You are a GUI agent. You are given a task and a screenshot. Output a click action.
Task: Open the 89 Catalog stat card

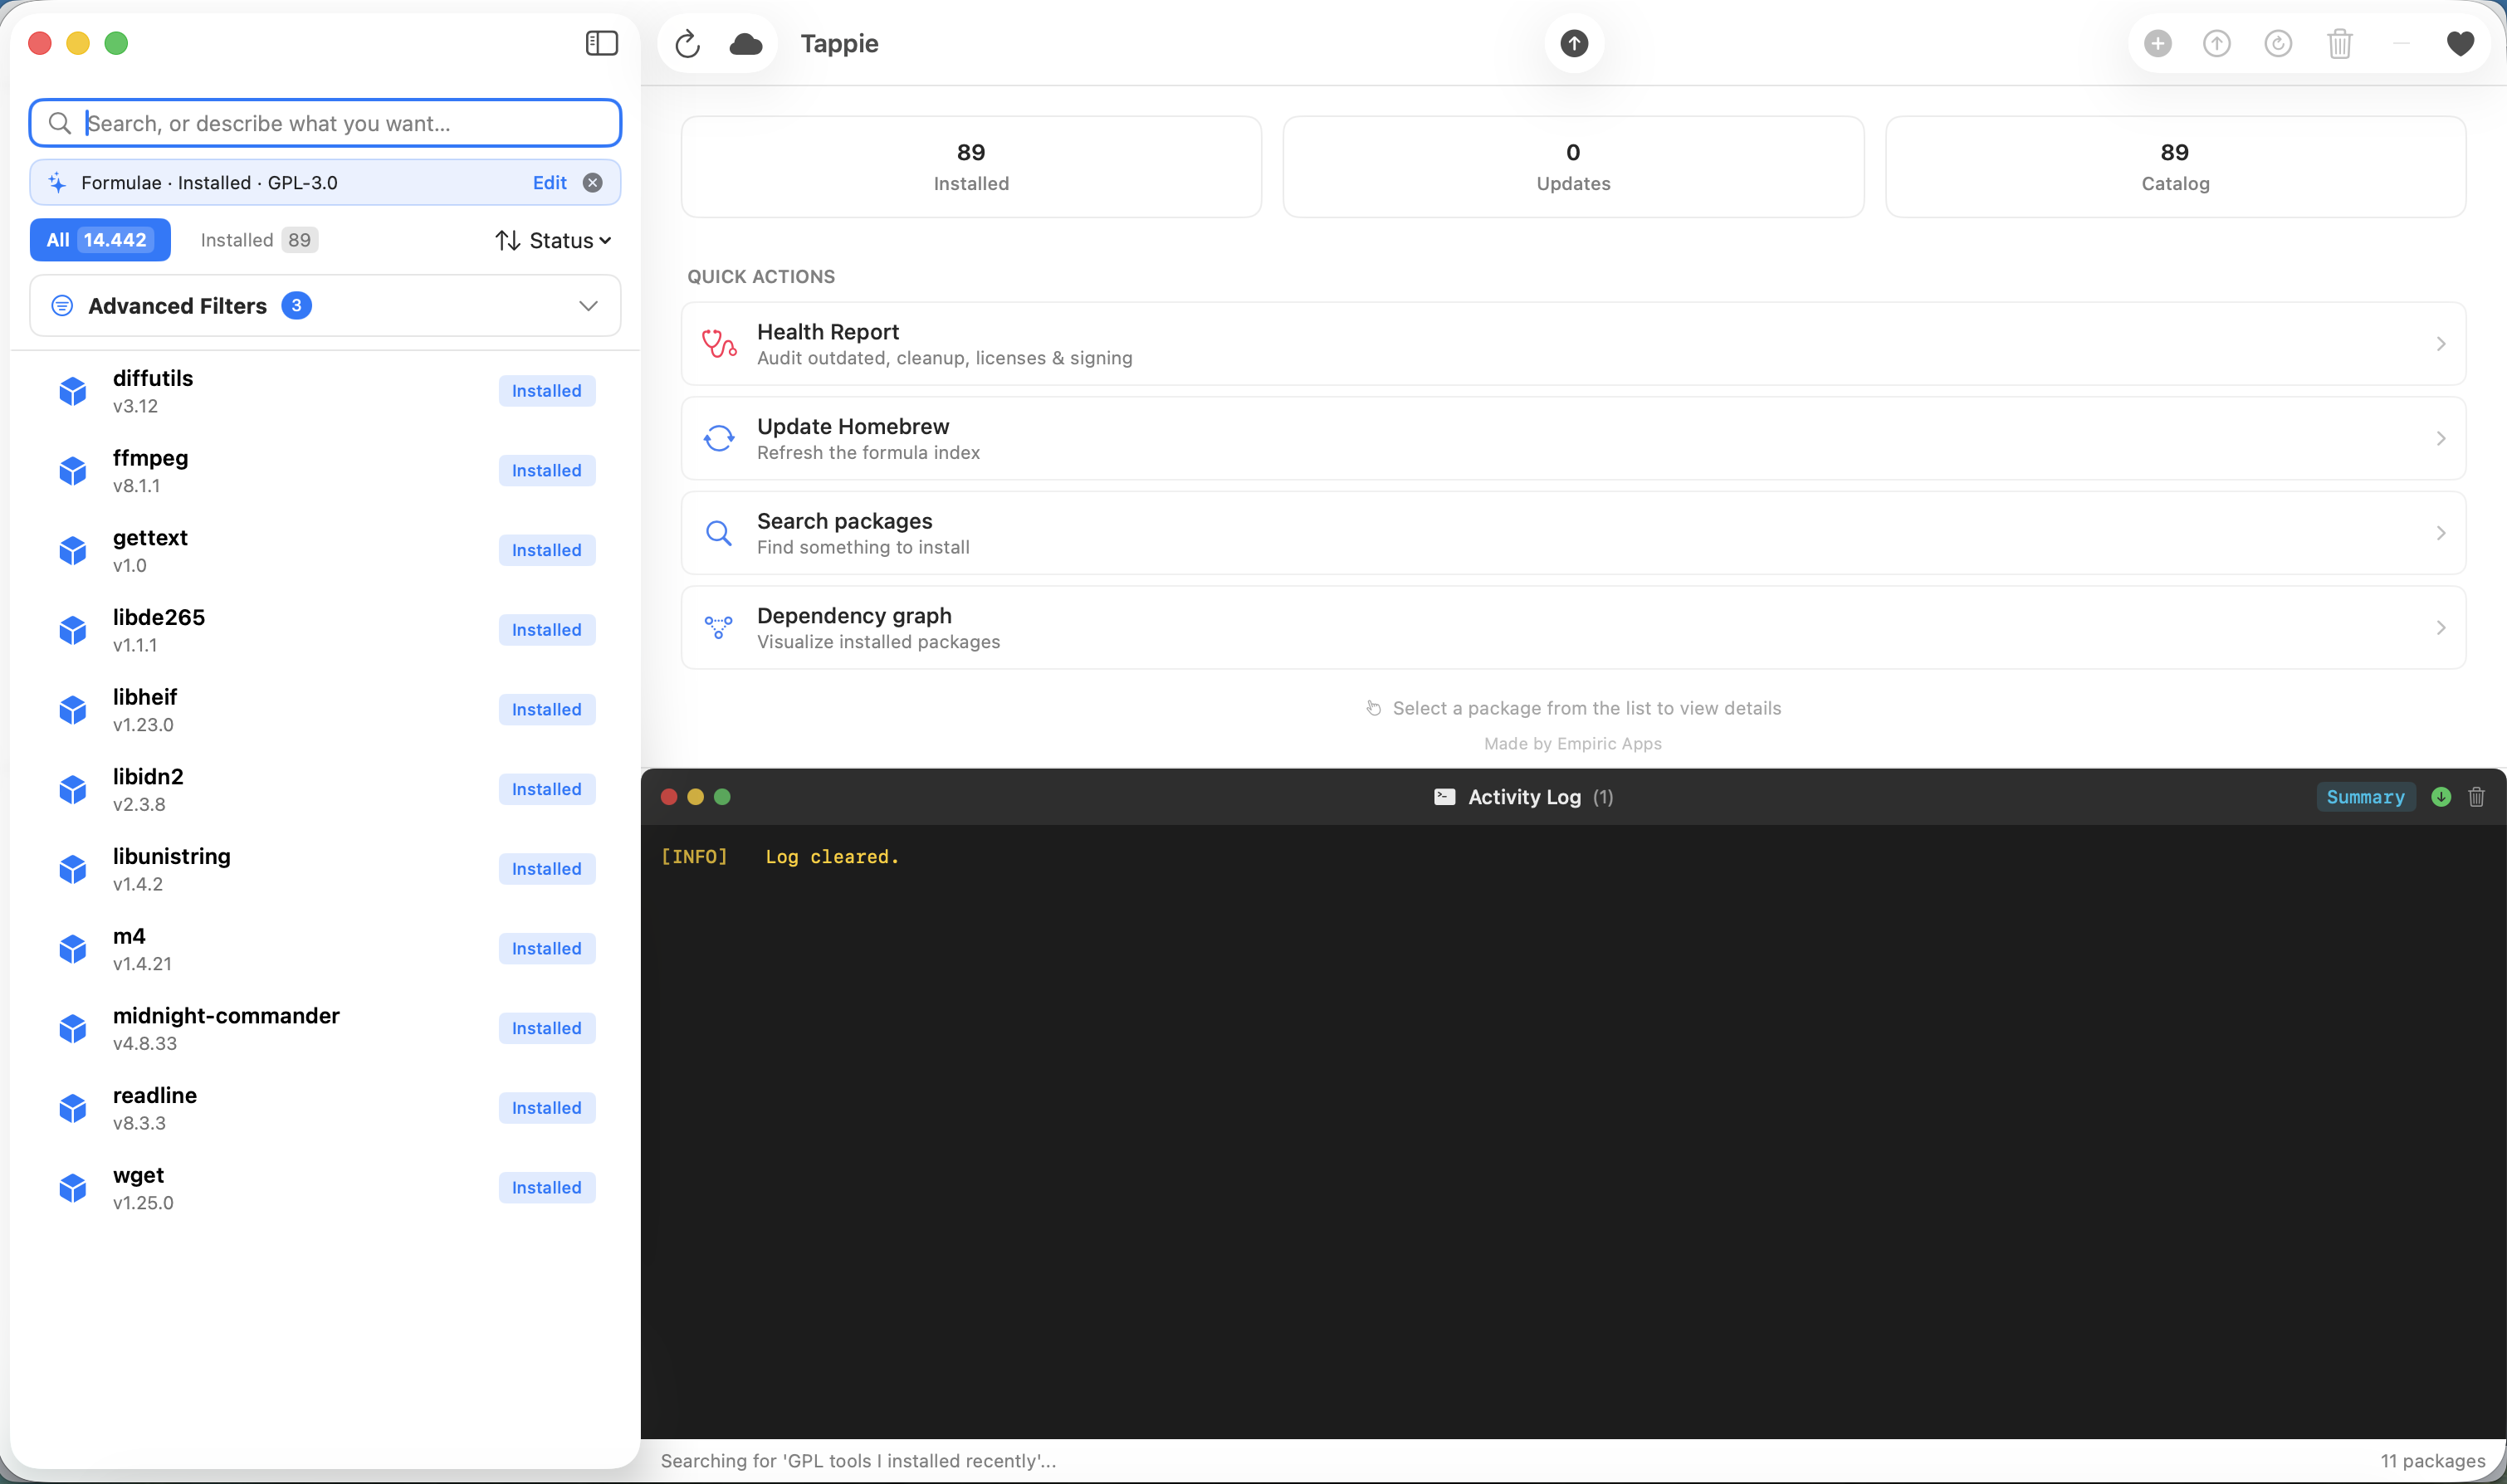(x=2175, y=167)
